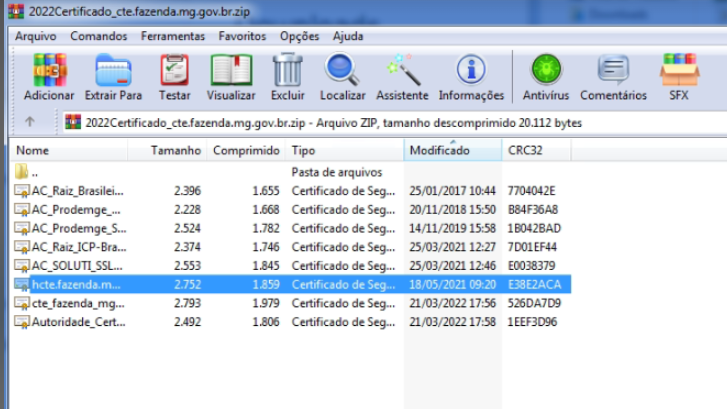
Task: Click the Extrair Para folder icon
Action: 113,70
